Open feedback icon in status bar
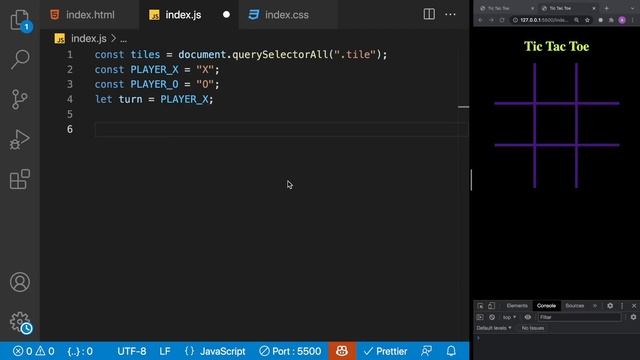 [x=427, y=351]
